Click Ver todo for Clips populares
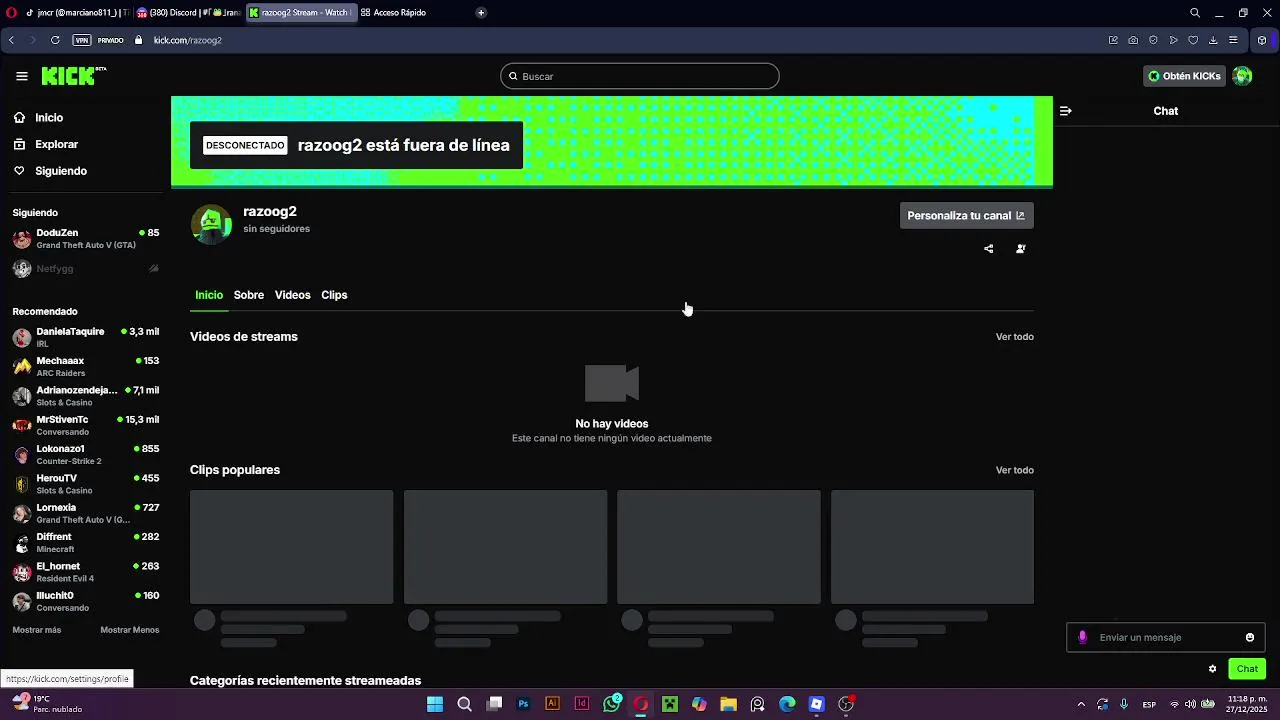This screenshot has width=1280, height=720. [x=1014, y=470]
